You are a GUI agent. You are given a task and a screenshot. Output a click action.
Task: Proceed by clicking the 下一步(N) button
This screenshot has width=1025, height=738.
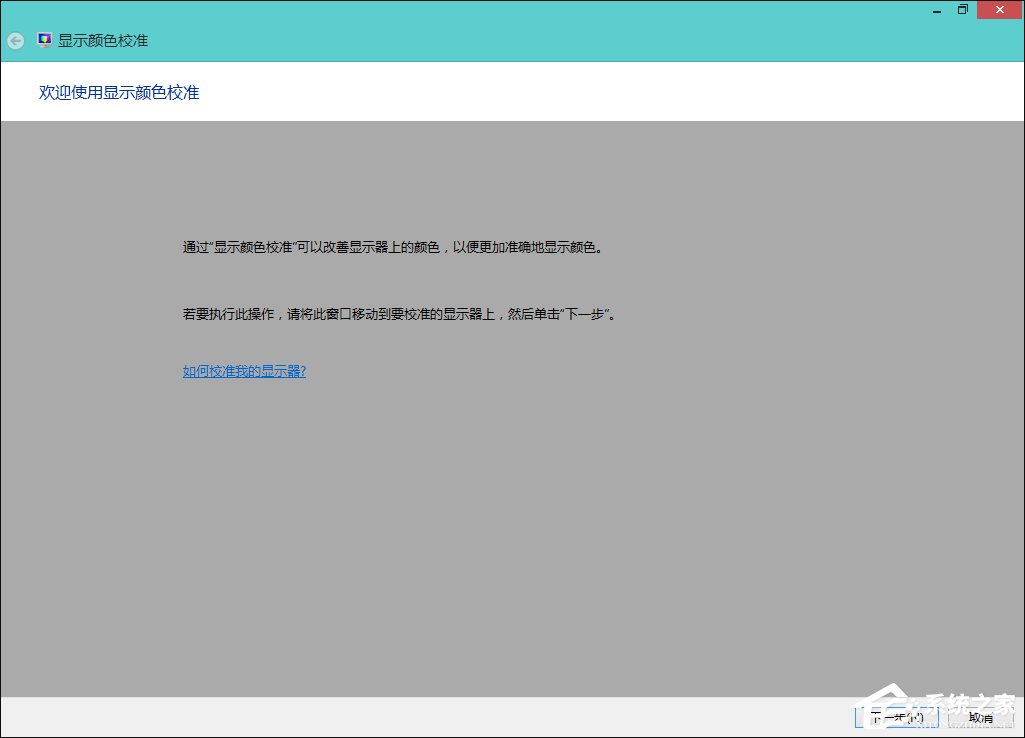coord(897,717)
